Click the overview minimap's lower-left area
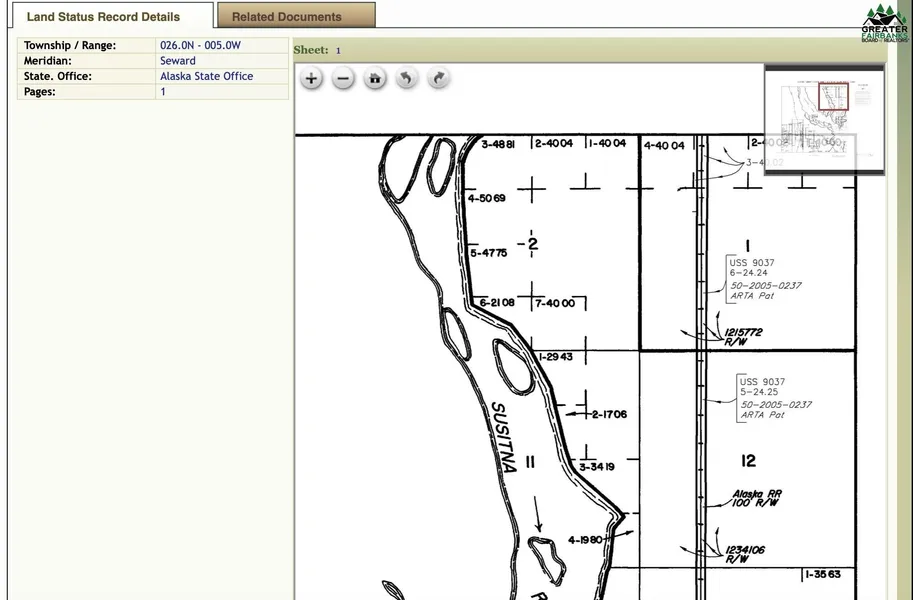Image resolution: width=913 pixels, height=600 pixels. point(790,150)
